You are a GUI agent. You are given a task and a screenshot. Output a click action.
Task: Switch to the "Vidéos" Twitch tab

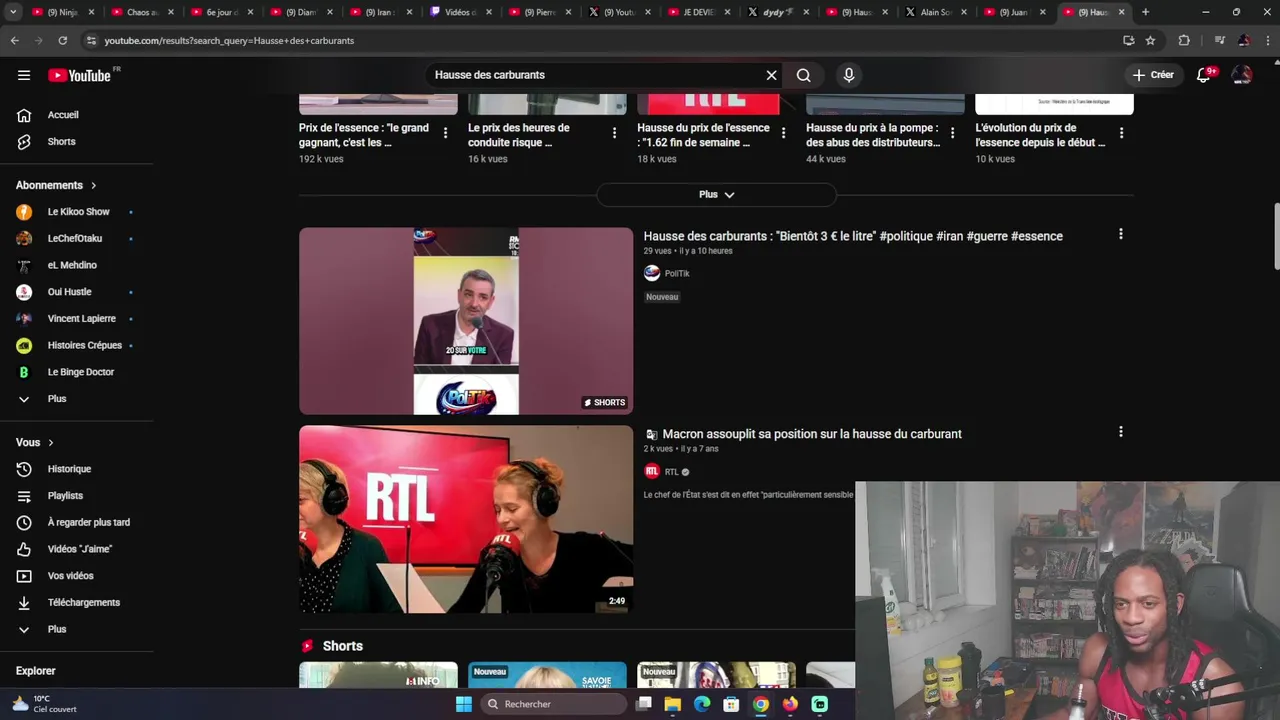tap(459, 12)
